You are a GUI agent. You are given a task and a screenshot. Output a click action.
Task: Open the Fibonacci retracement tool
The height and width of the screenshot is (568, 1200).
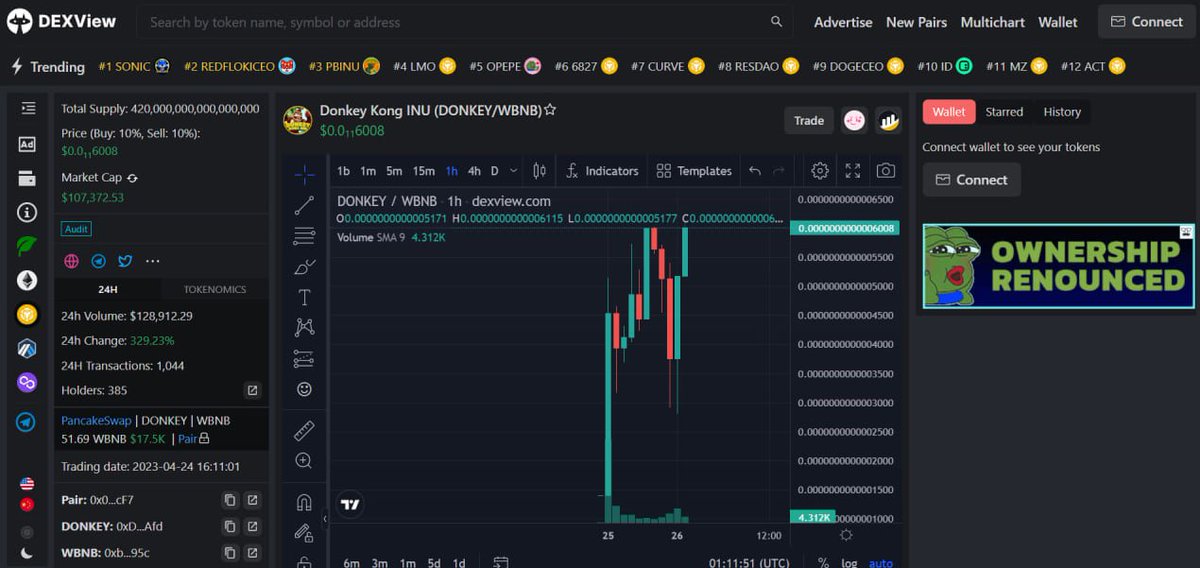click(x=304, y=237)
